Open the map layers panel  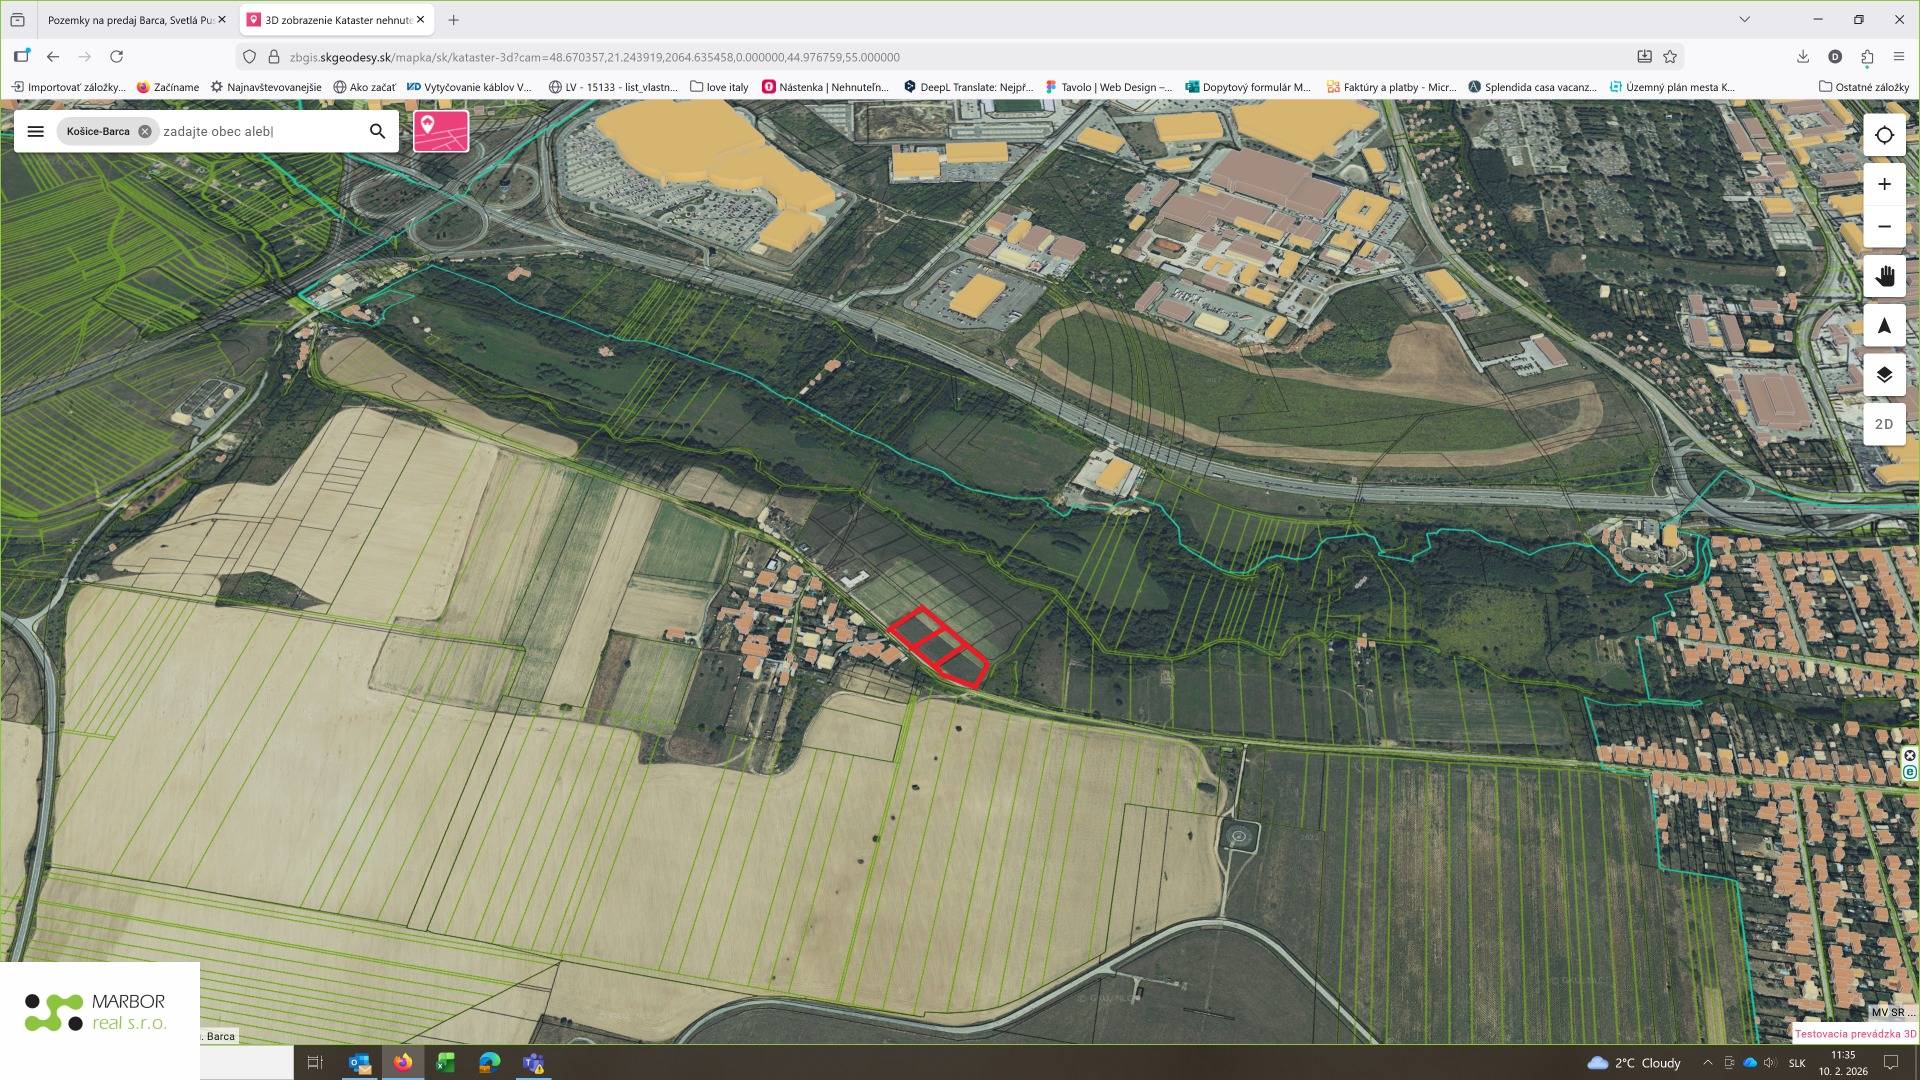coord(1884,375)
